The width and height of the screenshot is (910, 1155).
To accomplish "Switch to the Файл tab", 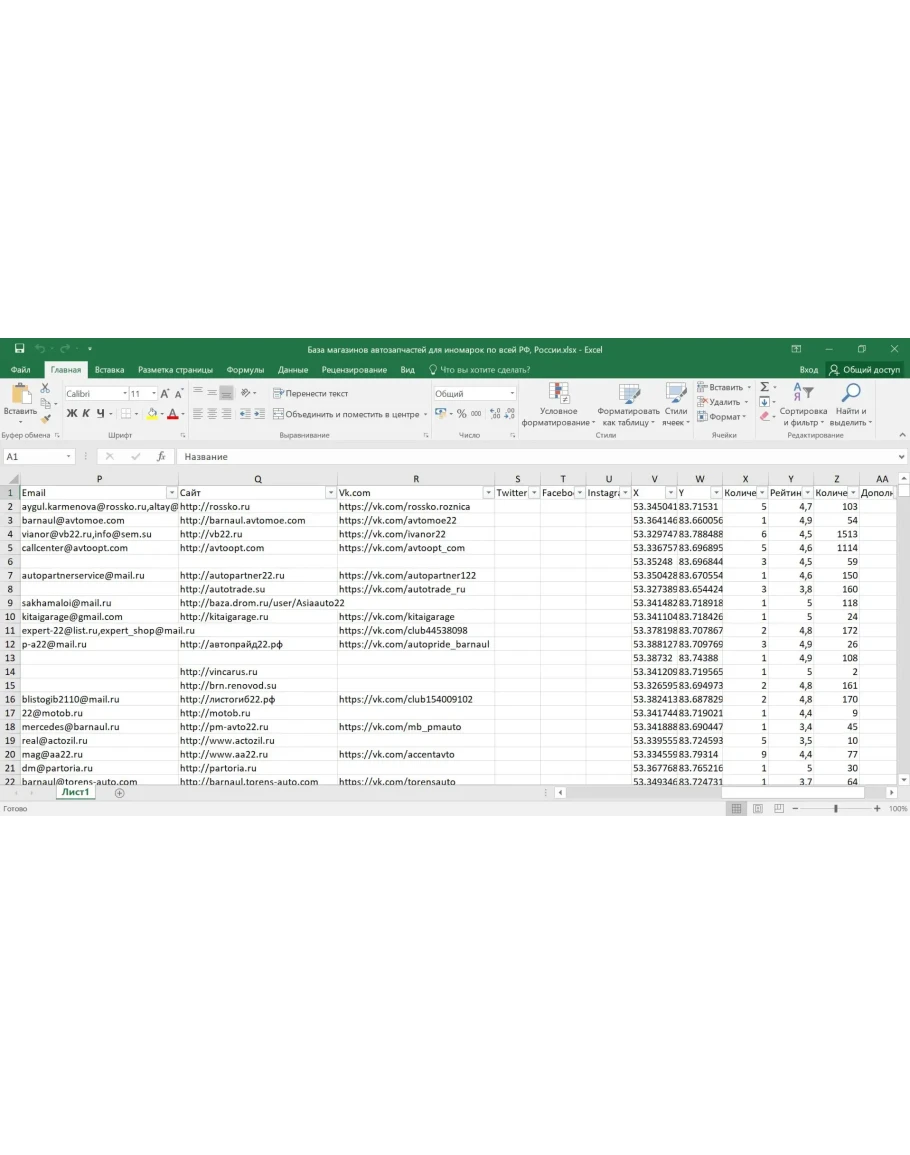I will (x=21, y=370).
